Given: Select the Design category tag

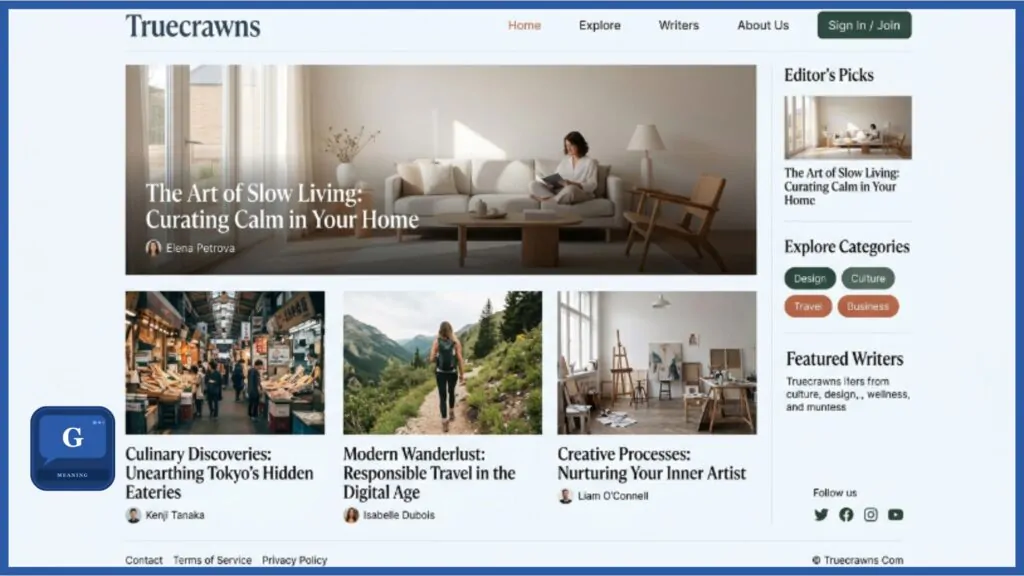Looking at the screenshot, I should pos(810,278).
